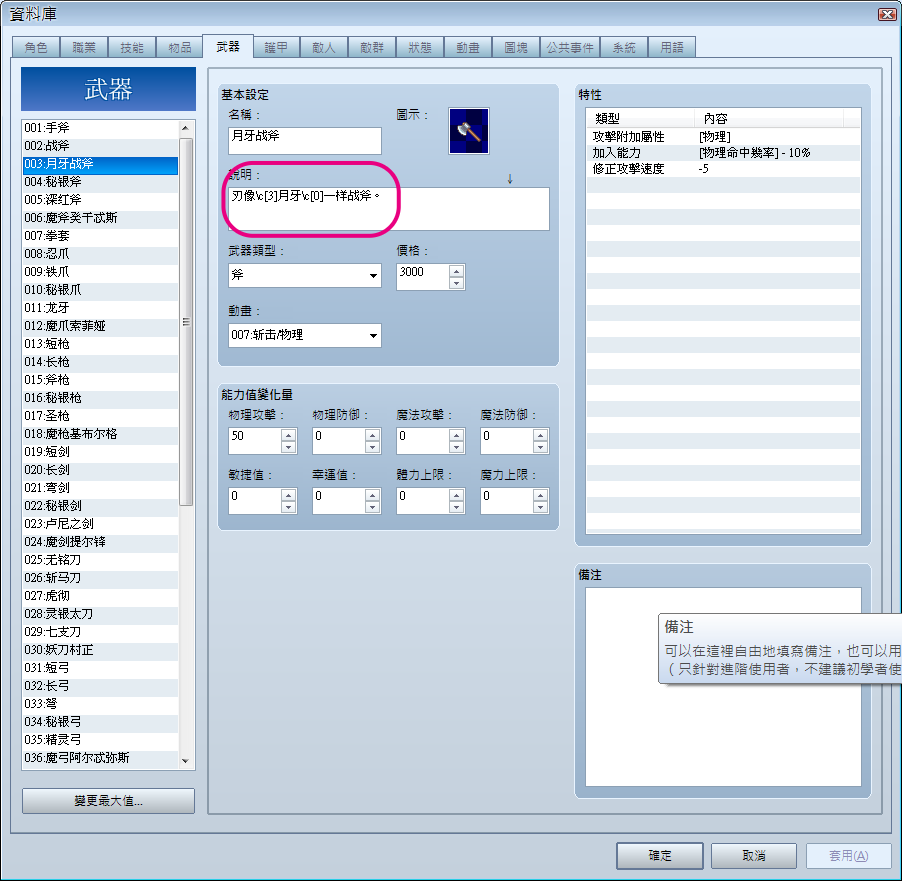Close the 資料庫 window
The width and height of the screenshot is (902, 881).
pyautogui.click(x=887, y=14)
